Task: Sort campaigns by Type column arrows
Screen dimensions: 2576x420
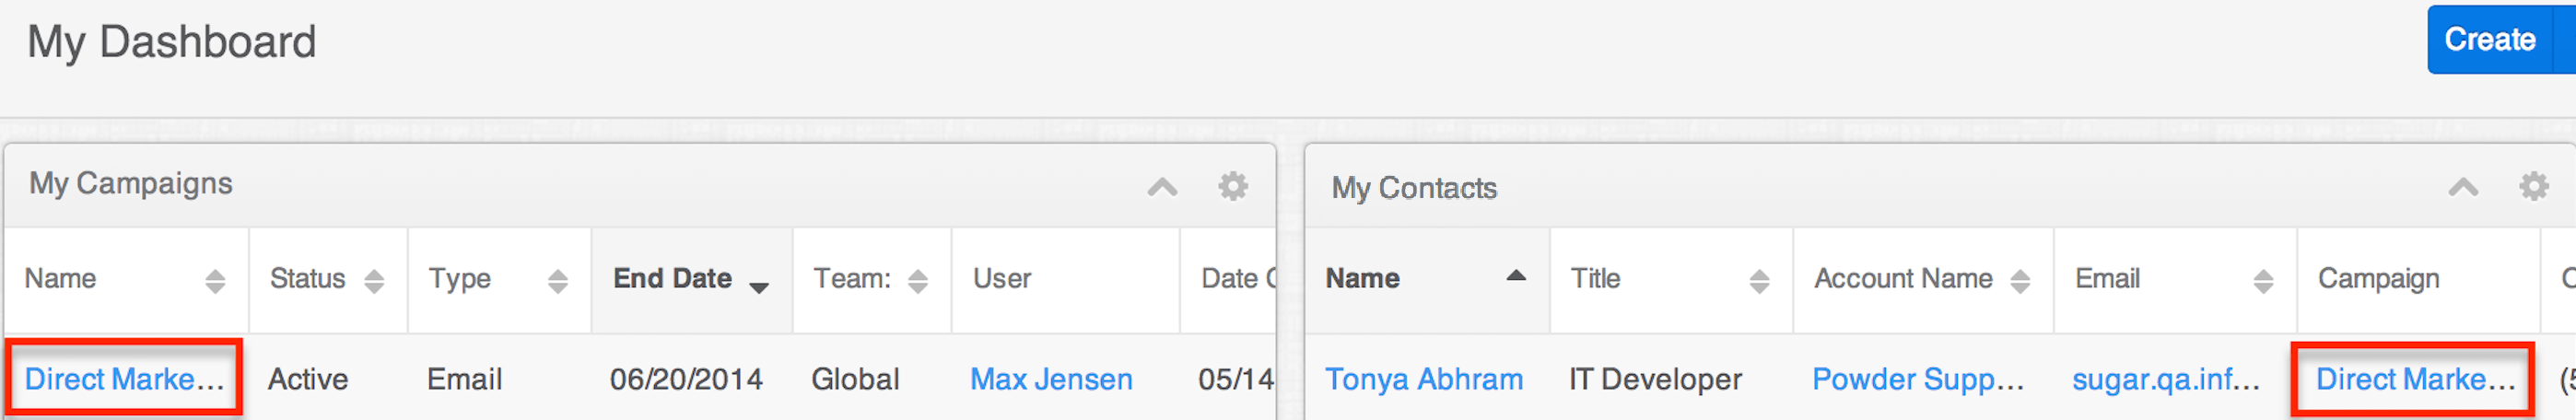Action: click(558, 281)
